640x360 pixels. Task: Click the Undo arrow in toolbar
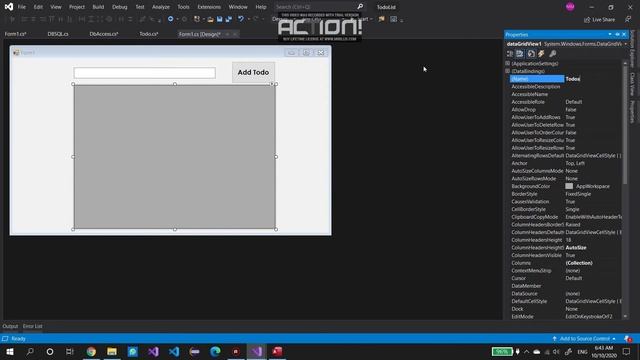241,19
